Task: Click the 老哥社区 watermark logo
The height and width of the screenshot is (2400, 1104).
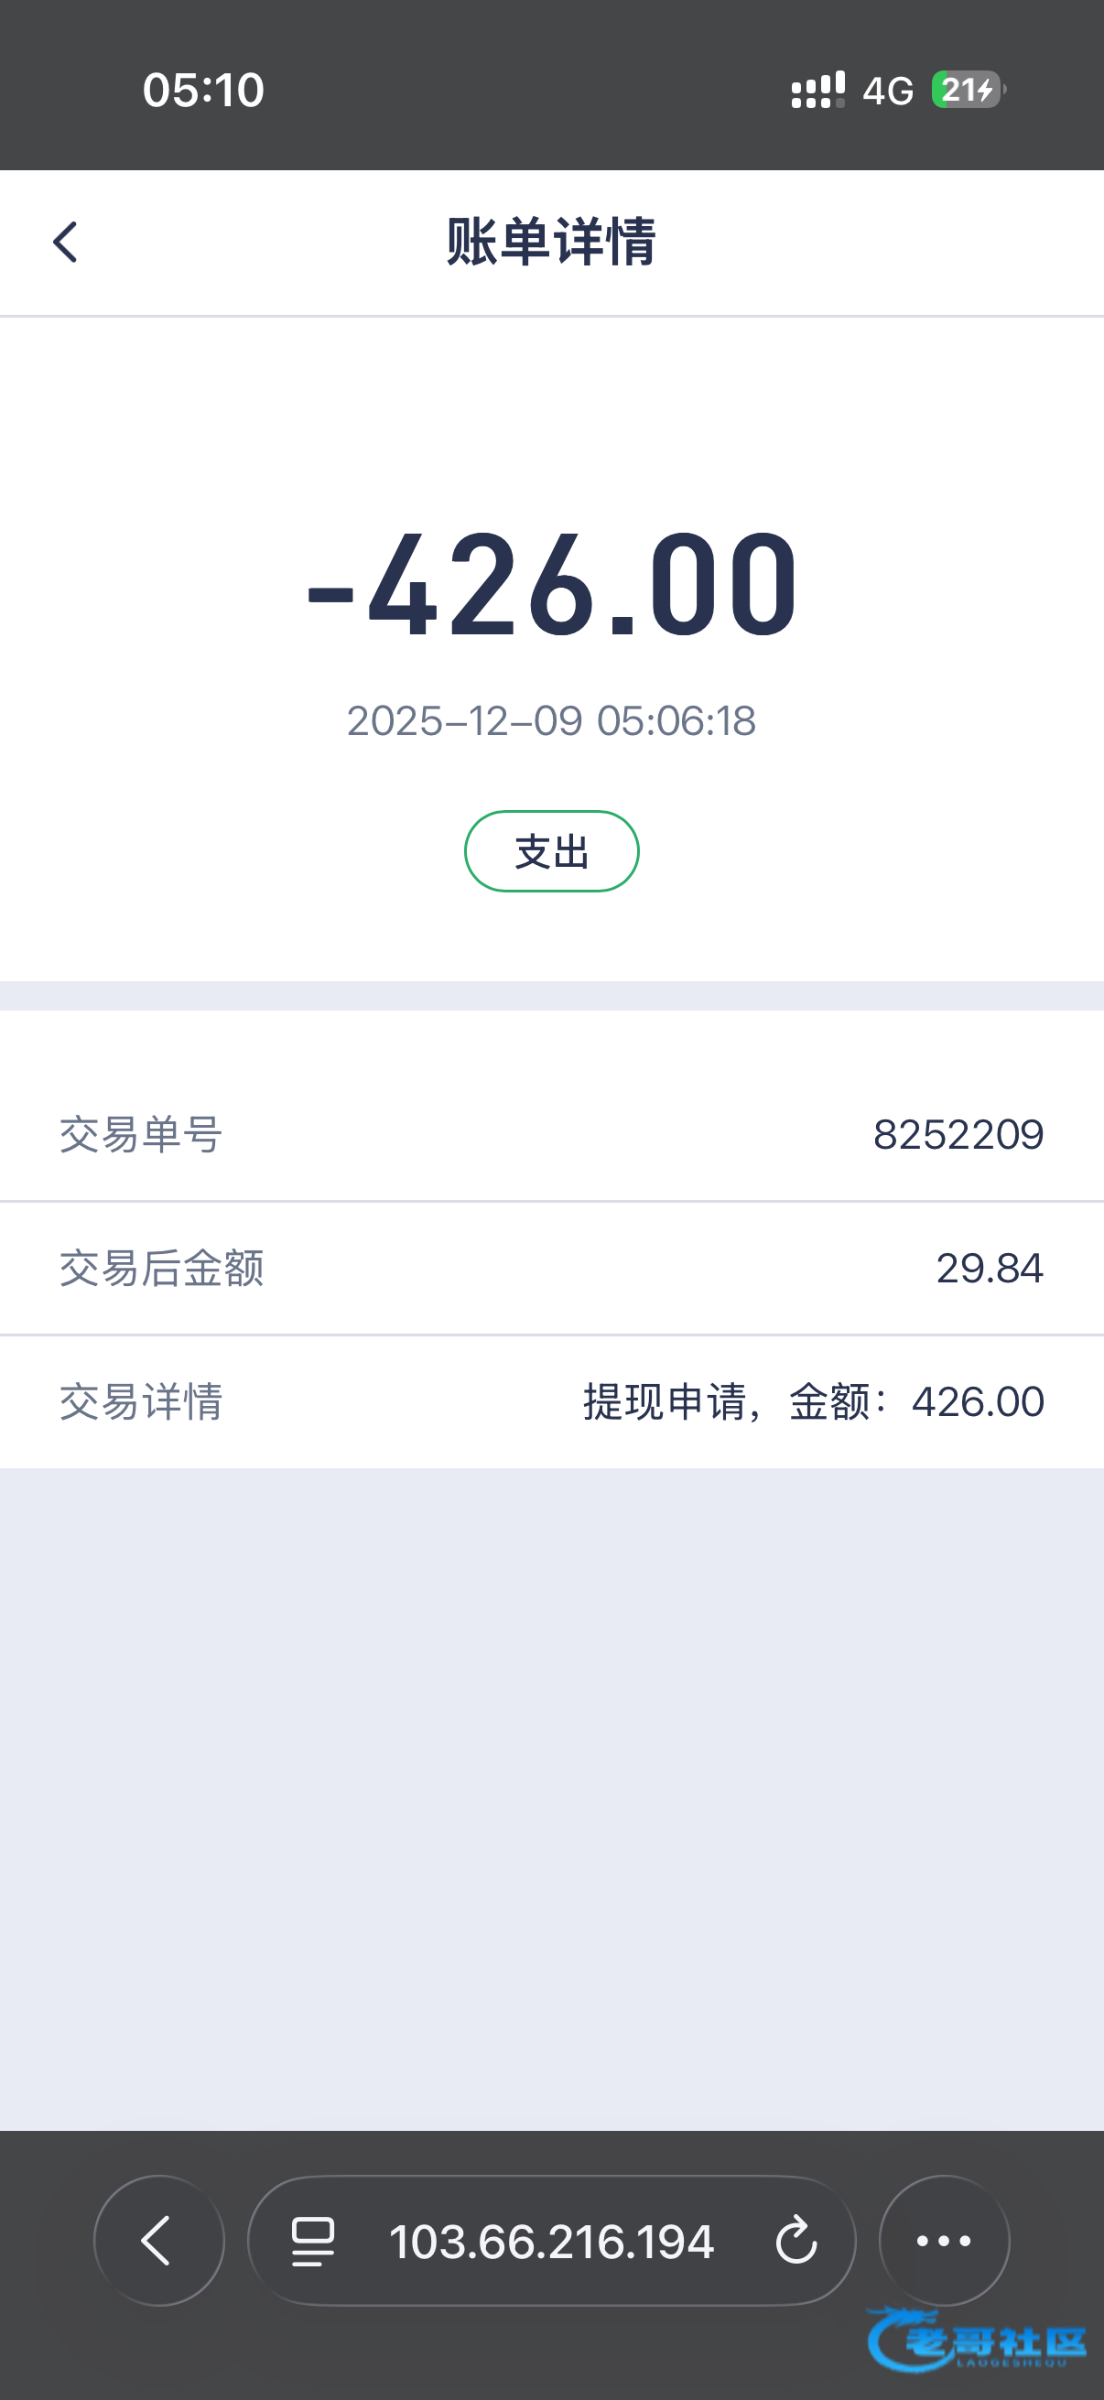Action: click(x=977, y=2340)
